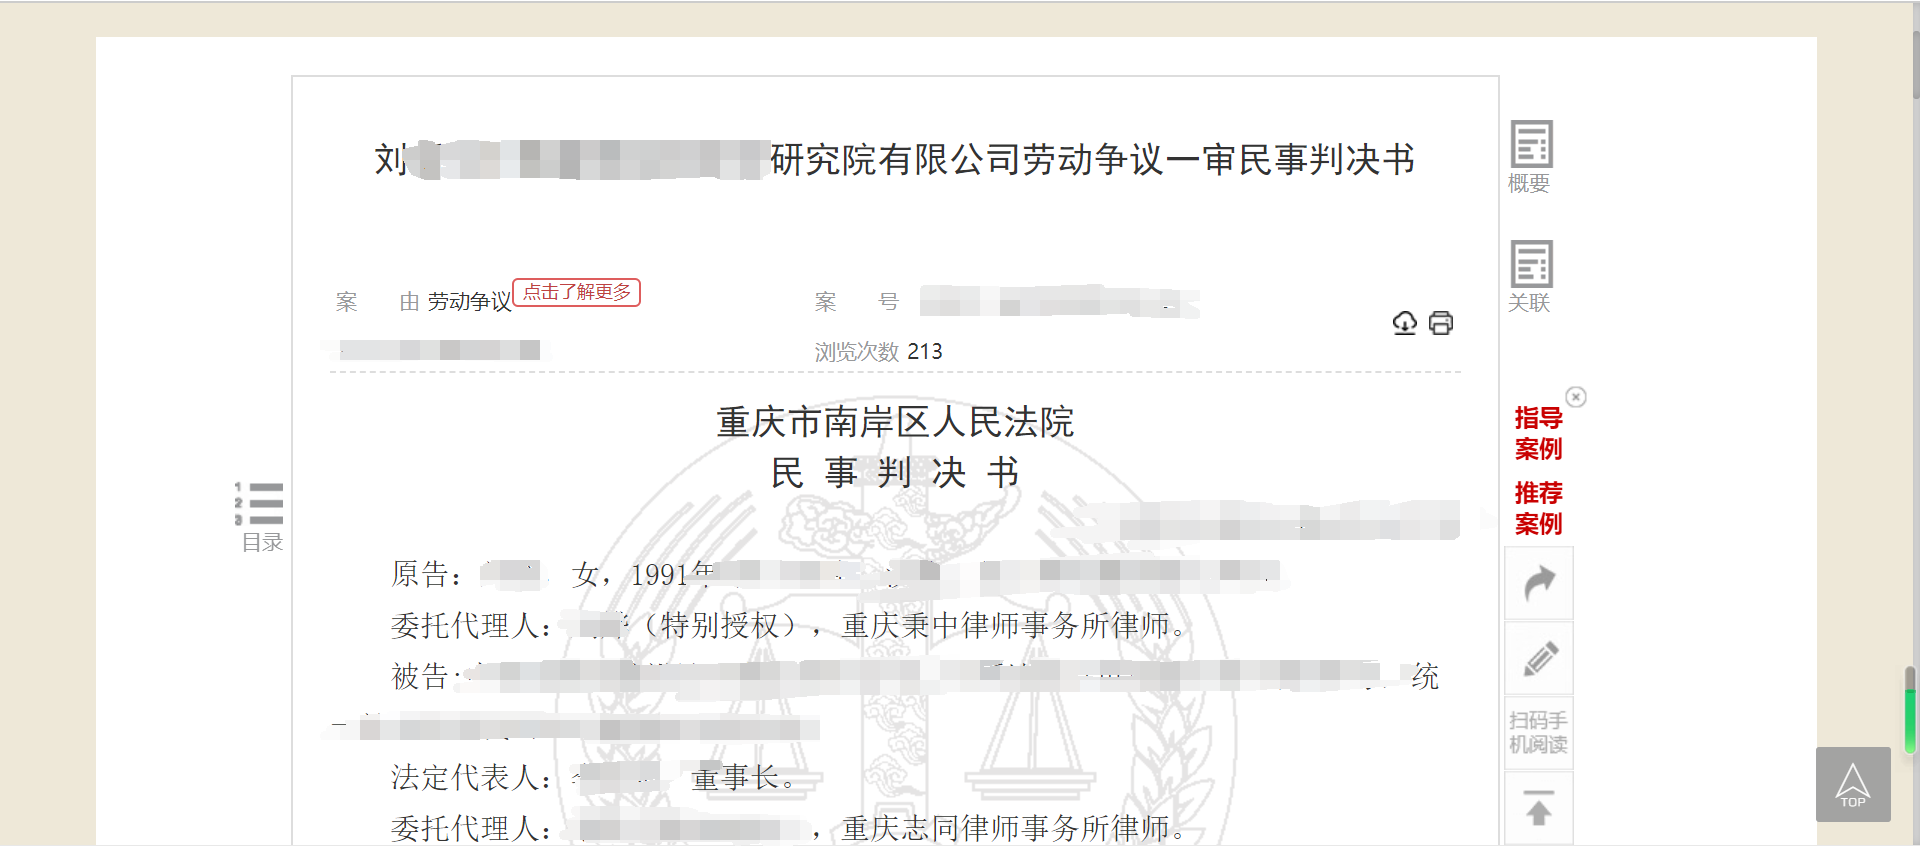1920x846 pixels.
Task: Click the 劳动争议 case cause text
Action: point(469,302)
